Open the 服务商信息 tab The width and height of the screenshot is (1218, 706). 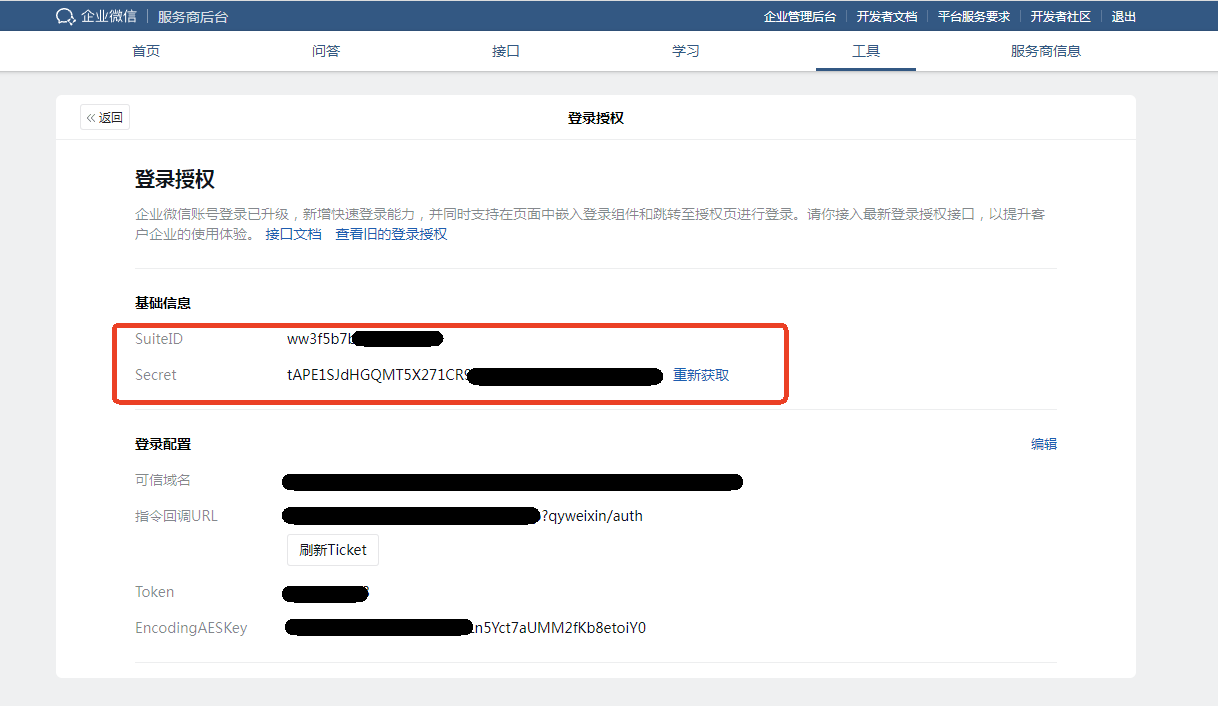coord(1046,51)
